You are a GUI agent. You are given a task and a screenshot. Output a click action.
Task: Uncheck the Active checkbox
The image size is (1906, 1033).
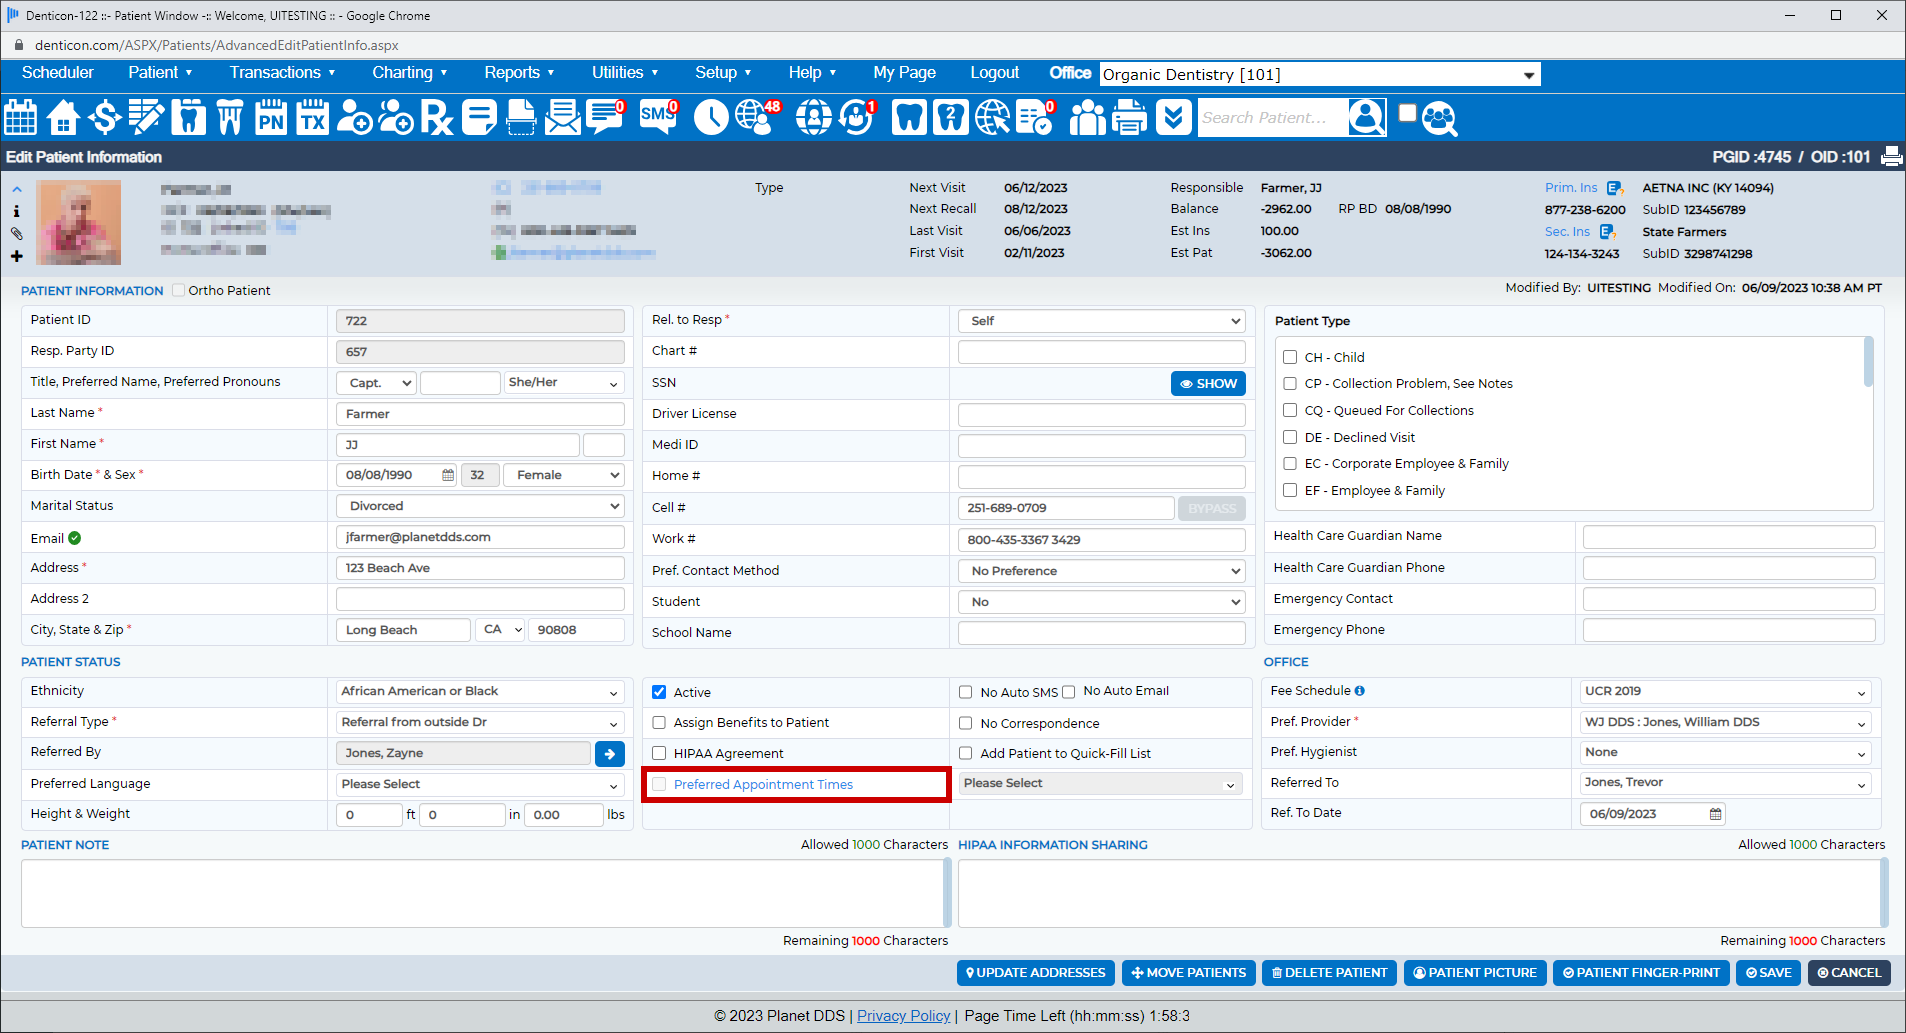click(x=659, y=692)
